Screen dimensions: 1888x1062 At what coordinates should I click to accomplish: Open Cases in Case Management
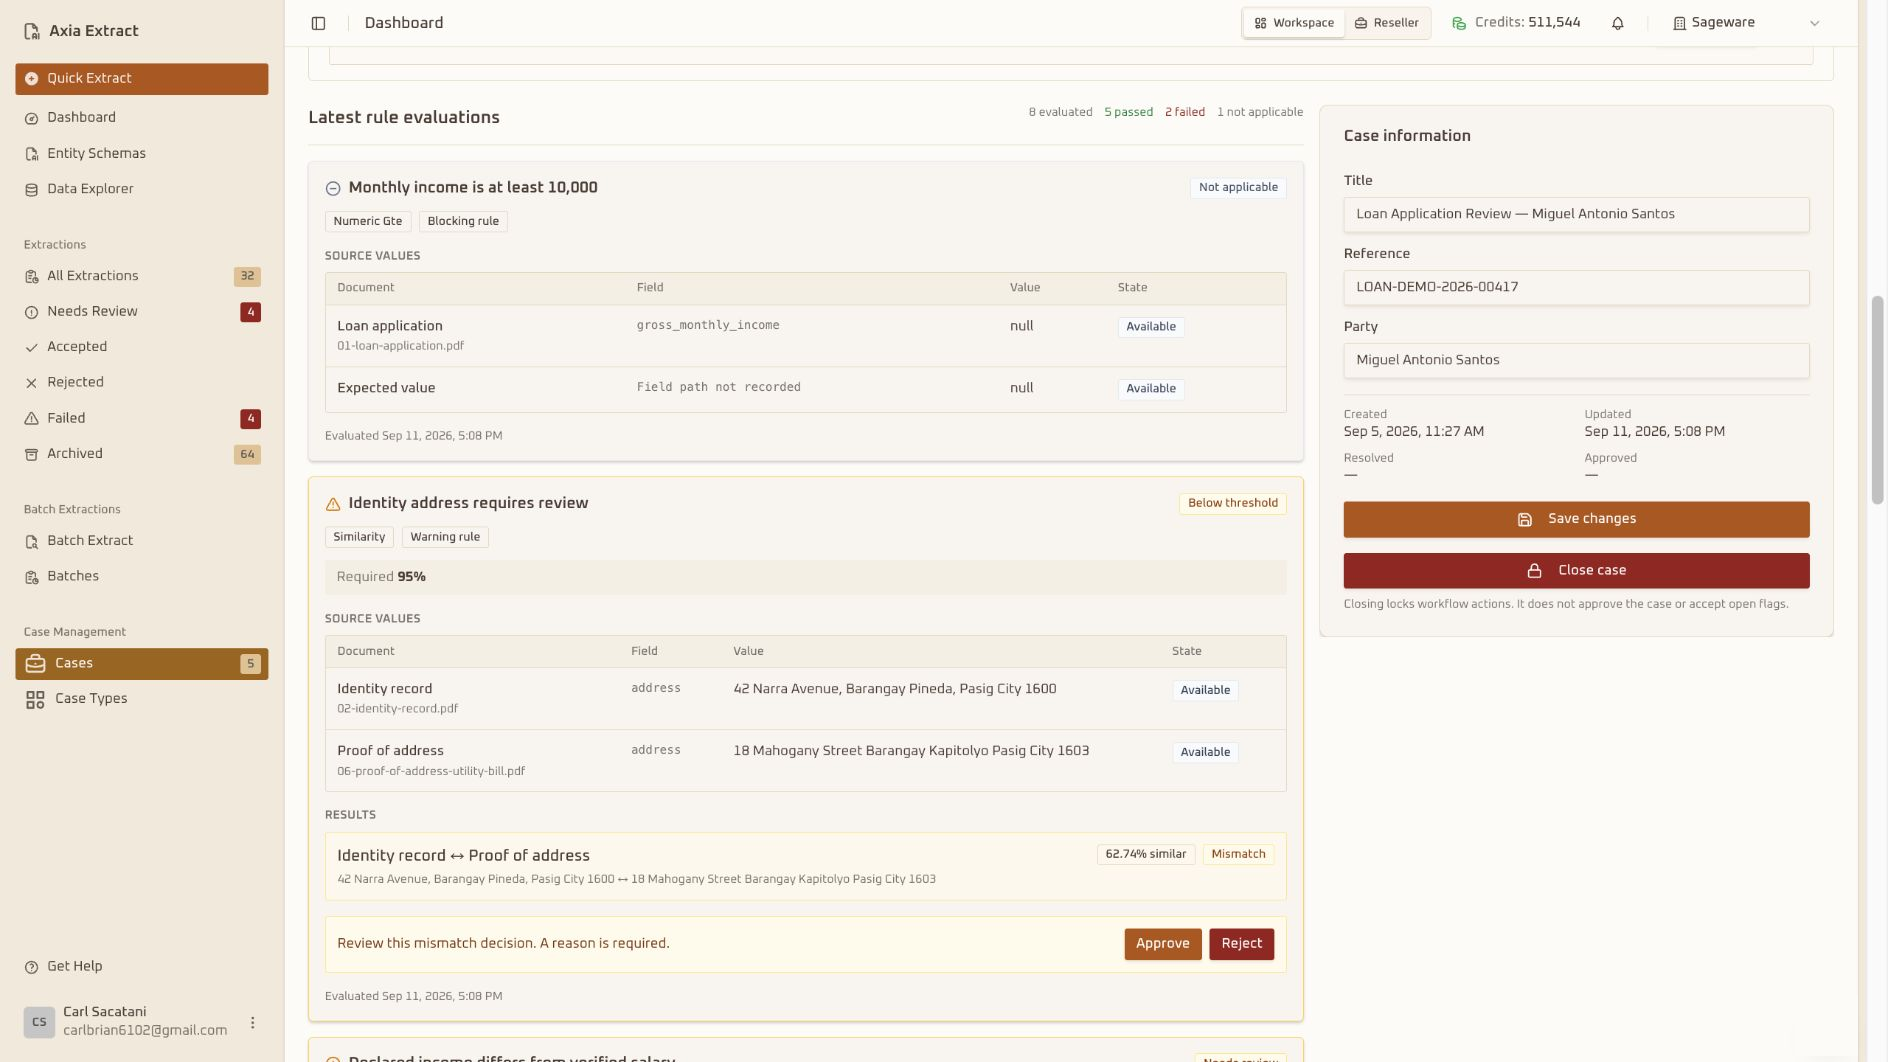[x=142, y=664]
